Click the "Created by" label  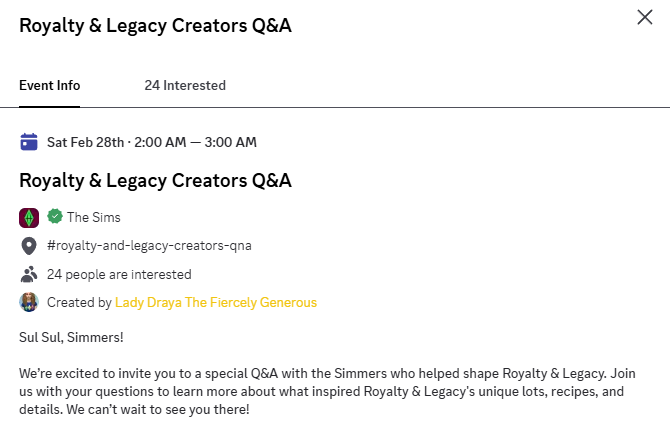point(79,302)
